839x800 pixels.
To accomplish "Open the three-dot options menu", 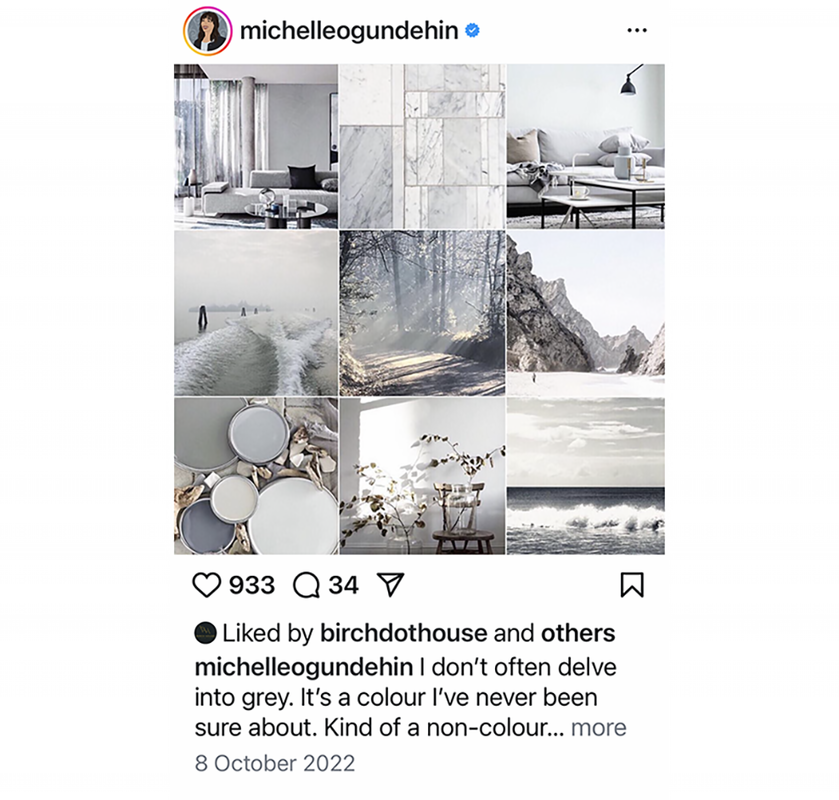I will (x=637, y=31).
